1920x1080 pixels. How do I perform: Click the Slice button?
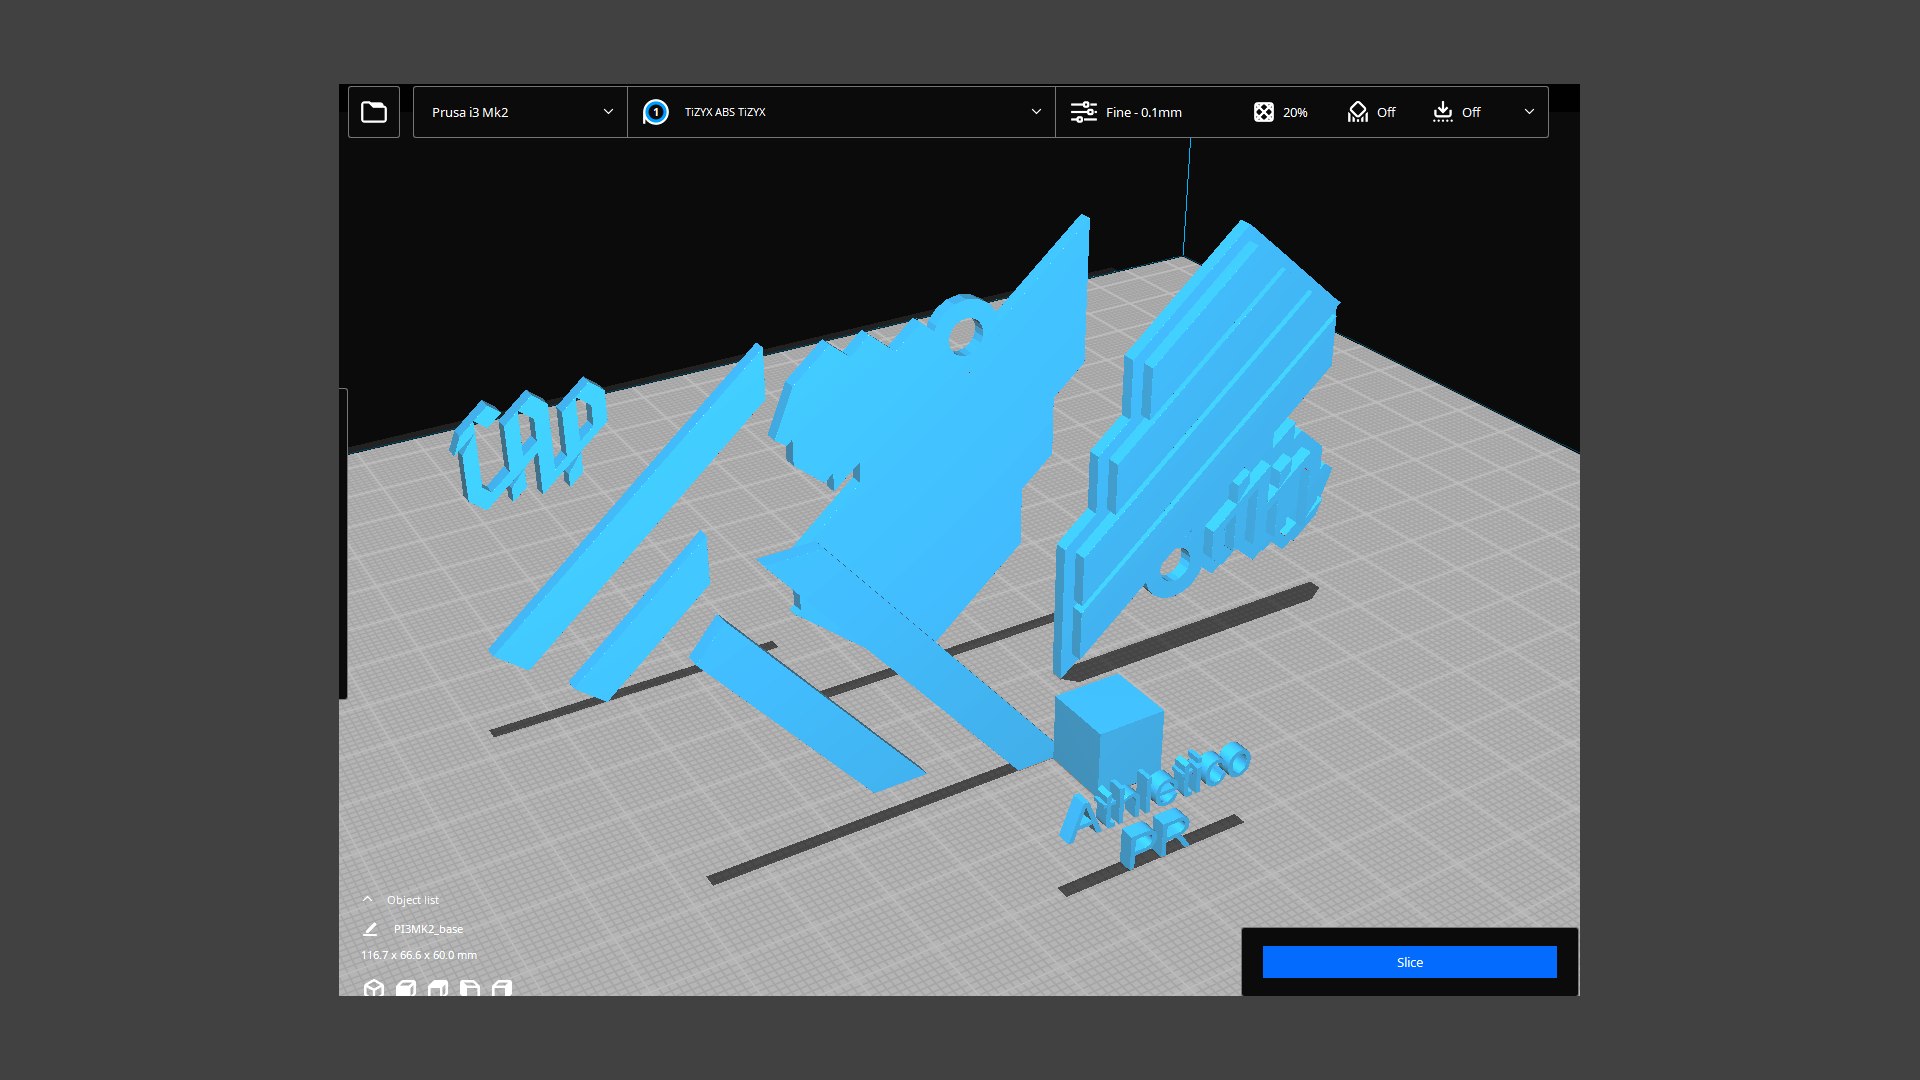[x=1409, y=962]
